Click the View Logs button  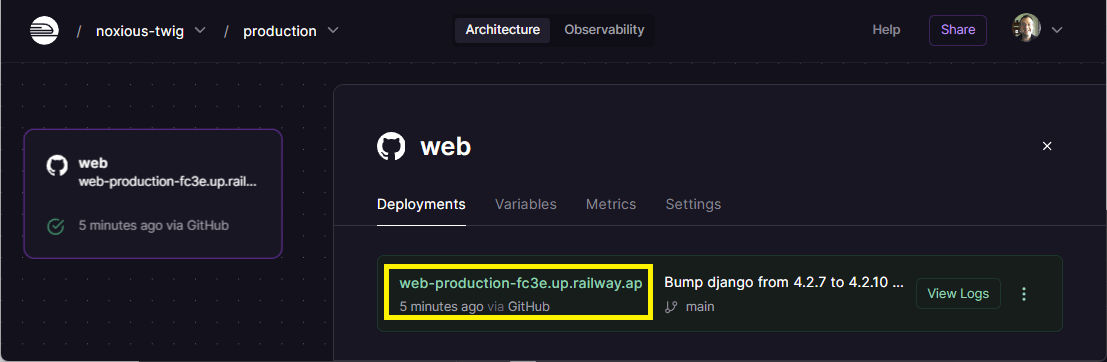[958, 294]
